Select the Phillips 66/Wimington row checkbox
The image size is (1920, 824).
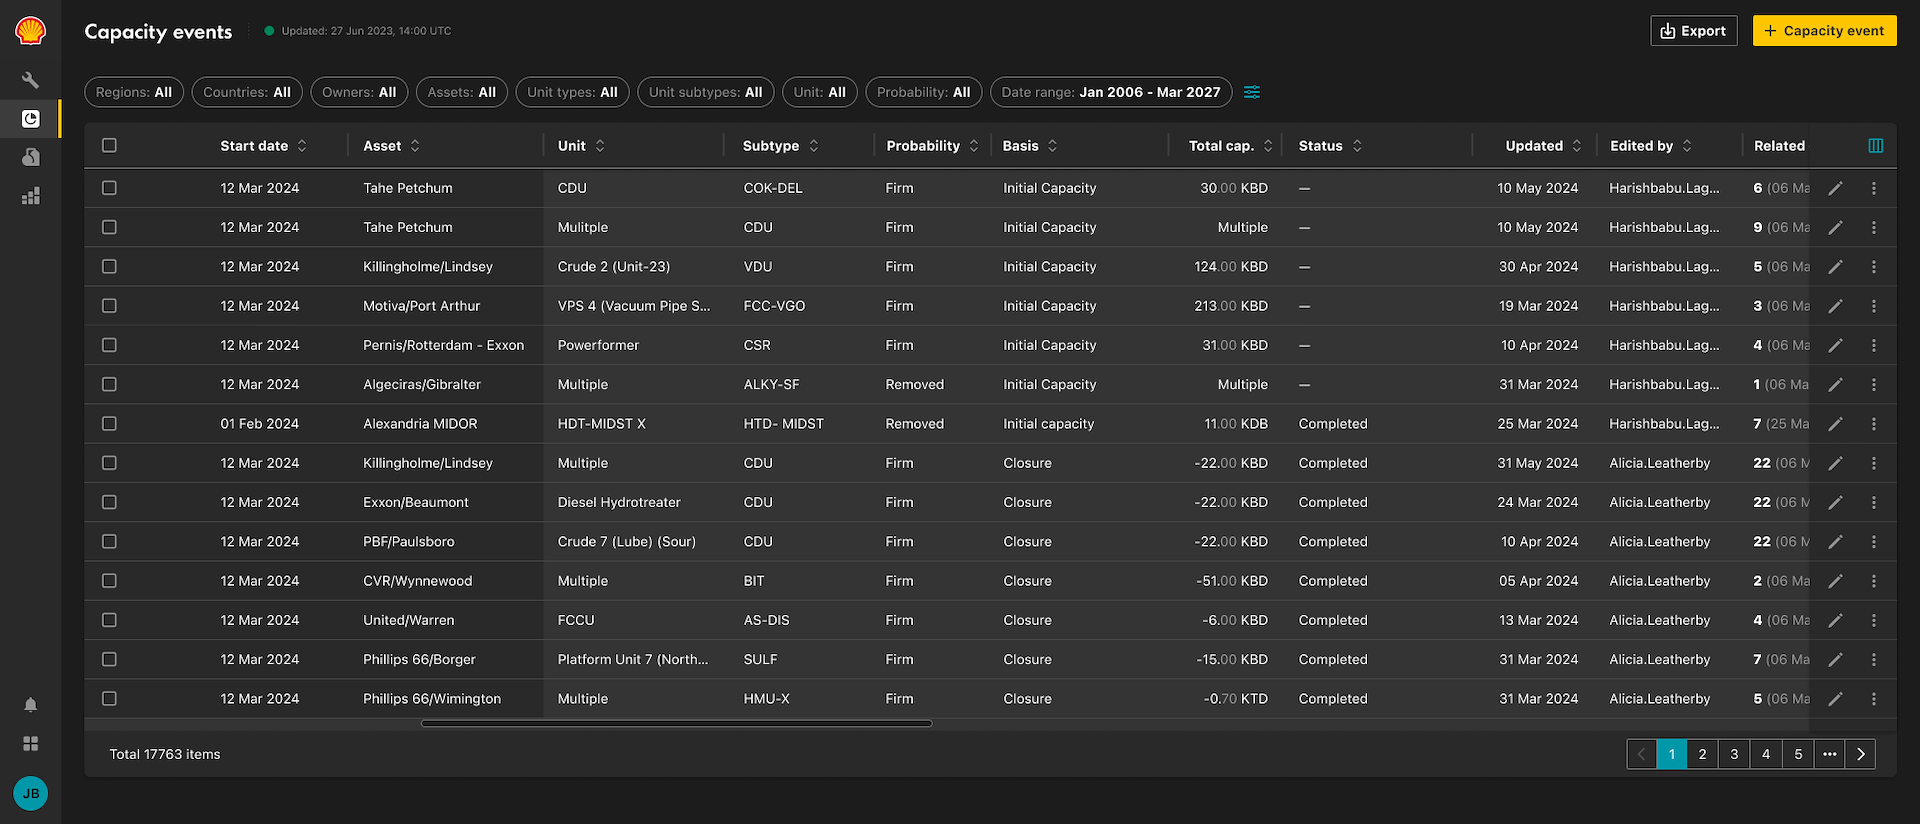[109, 699]
